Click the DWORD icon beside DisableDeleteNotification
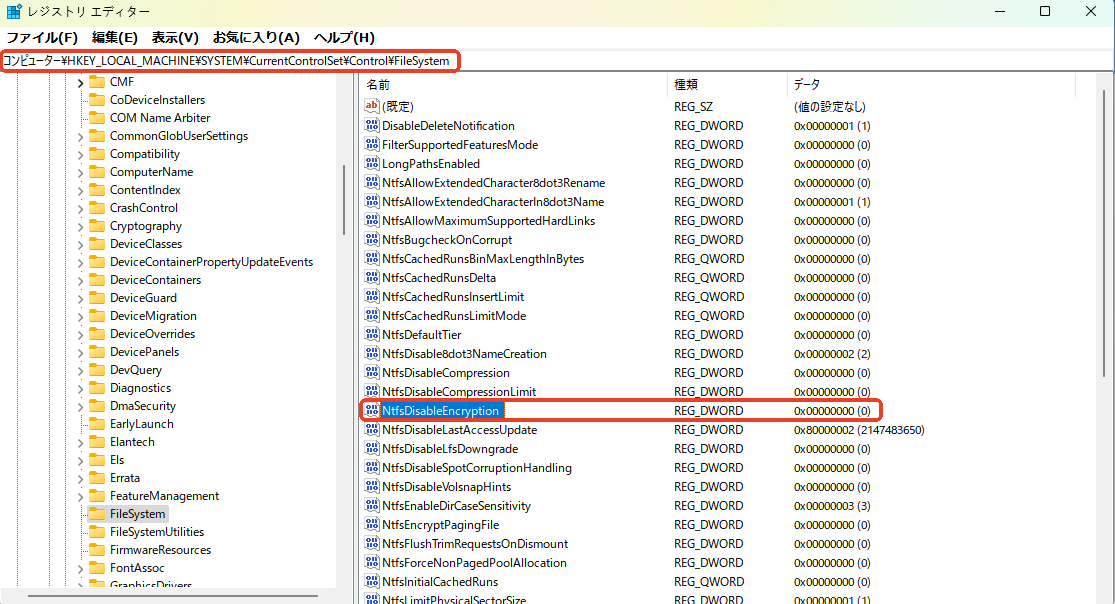The image size is (1115, 604). point(370,125)
